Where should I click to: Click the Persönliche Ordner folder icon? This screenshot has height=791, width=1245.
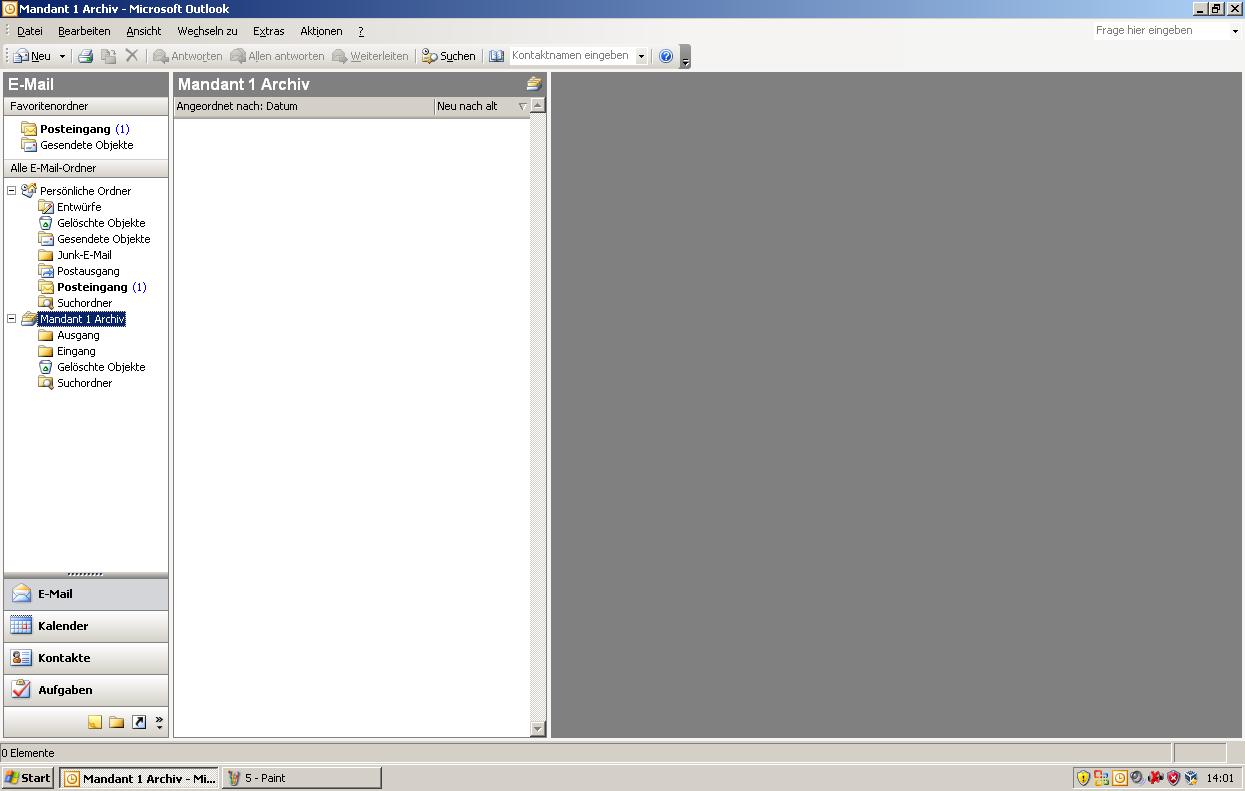[29, 190]
